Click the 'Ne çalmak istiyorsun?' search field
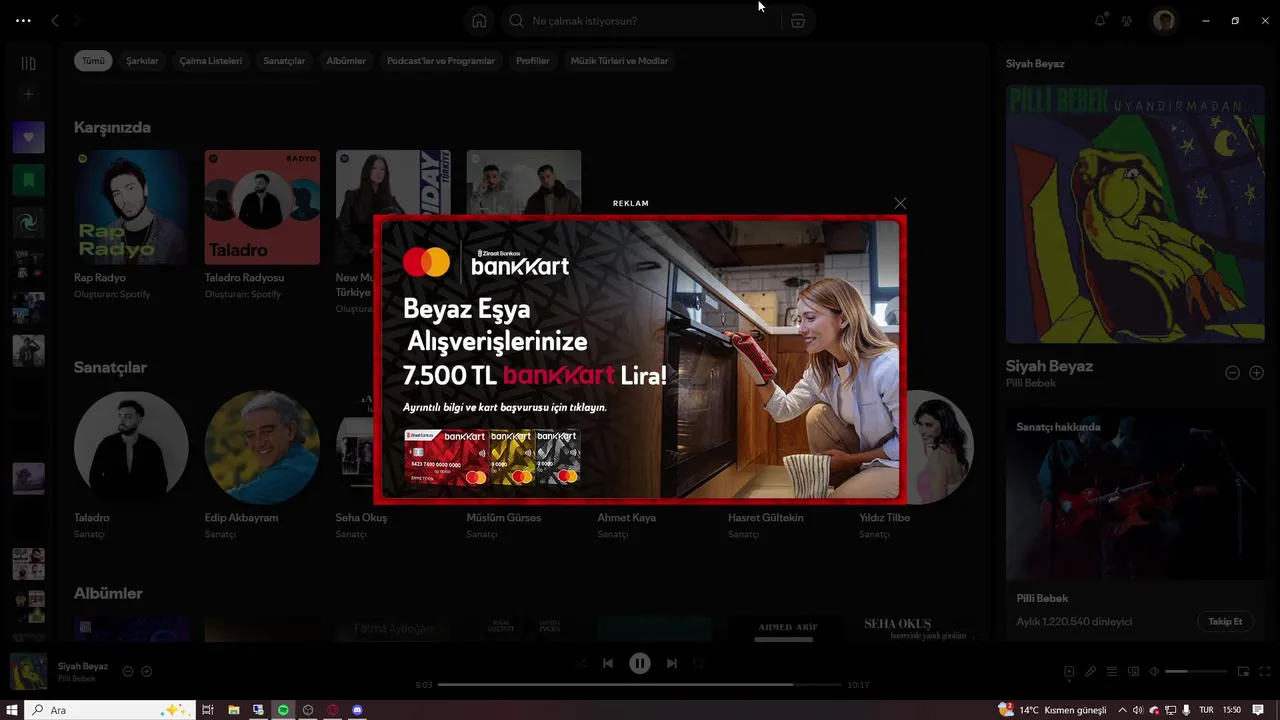The width and height of the screenshot is (1280, 720). (640, 21)
